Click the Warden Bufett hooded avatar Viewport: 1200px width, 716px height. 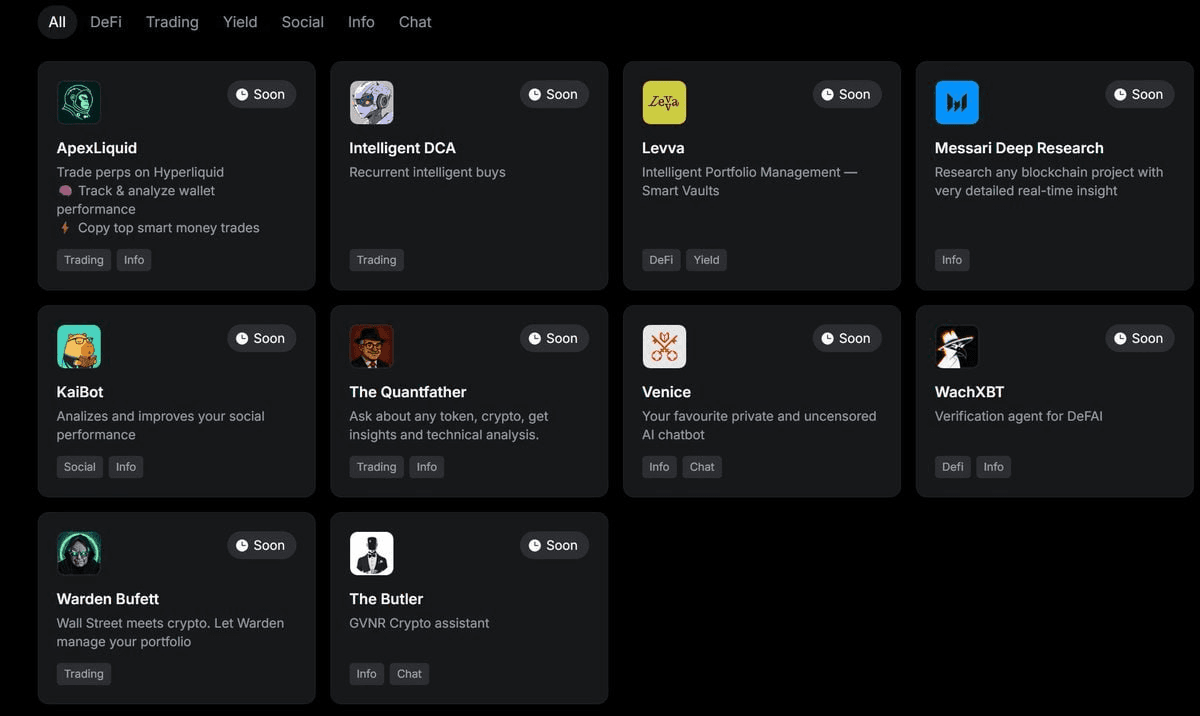(x=79, y=553)
